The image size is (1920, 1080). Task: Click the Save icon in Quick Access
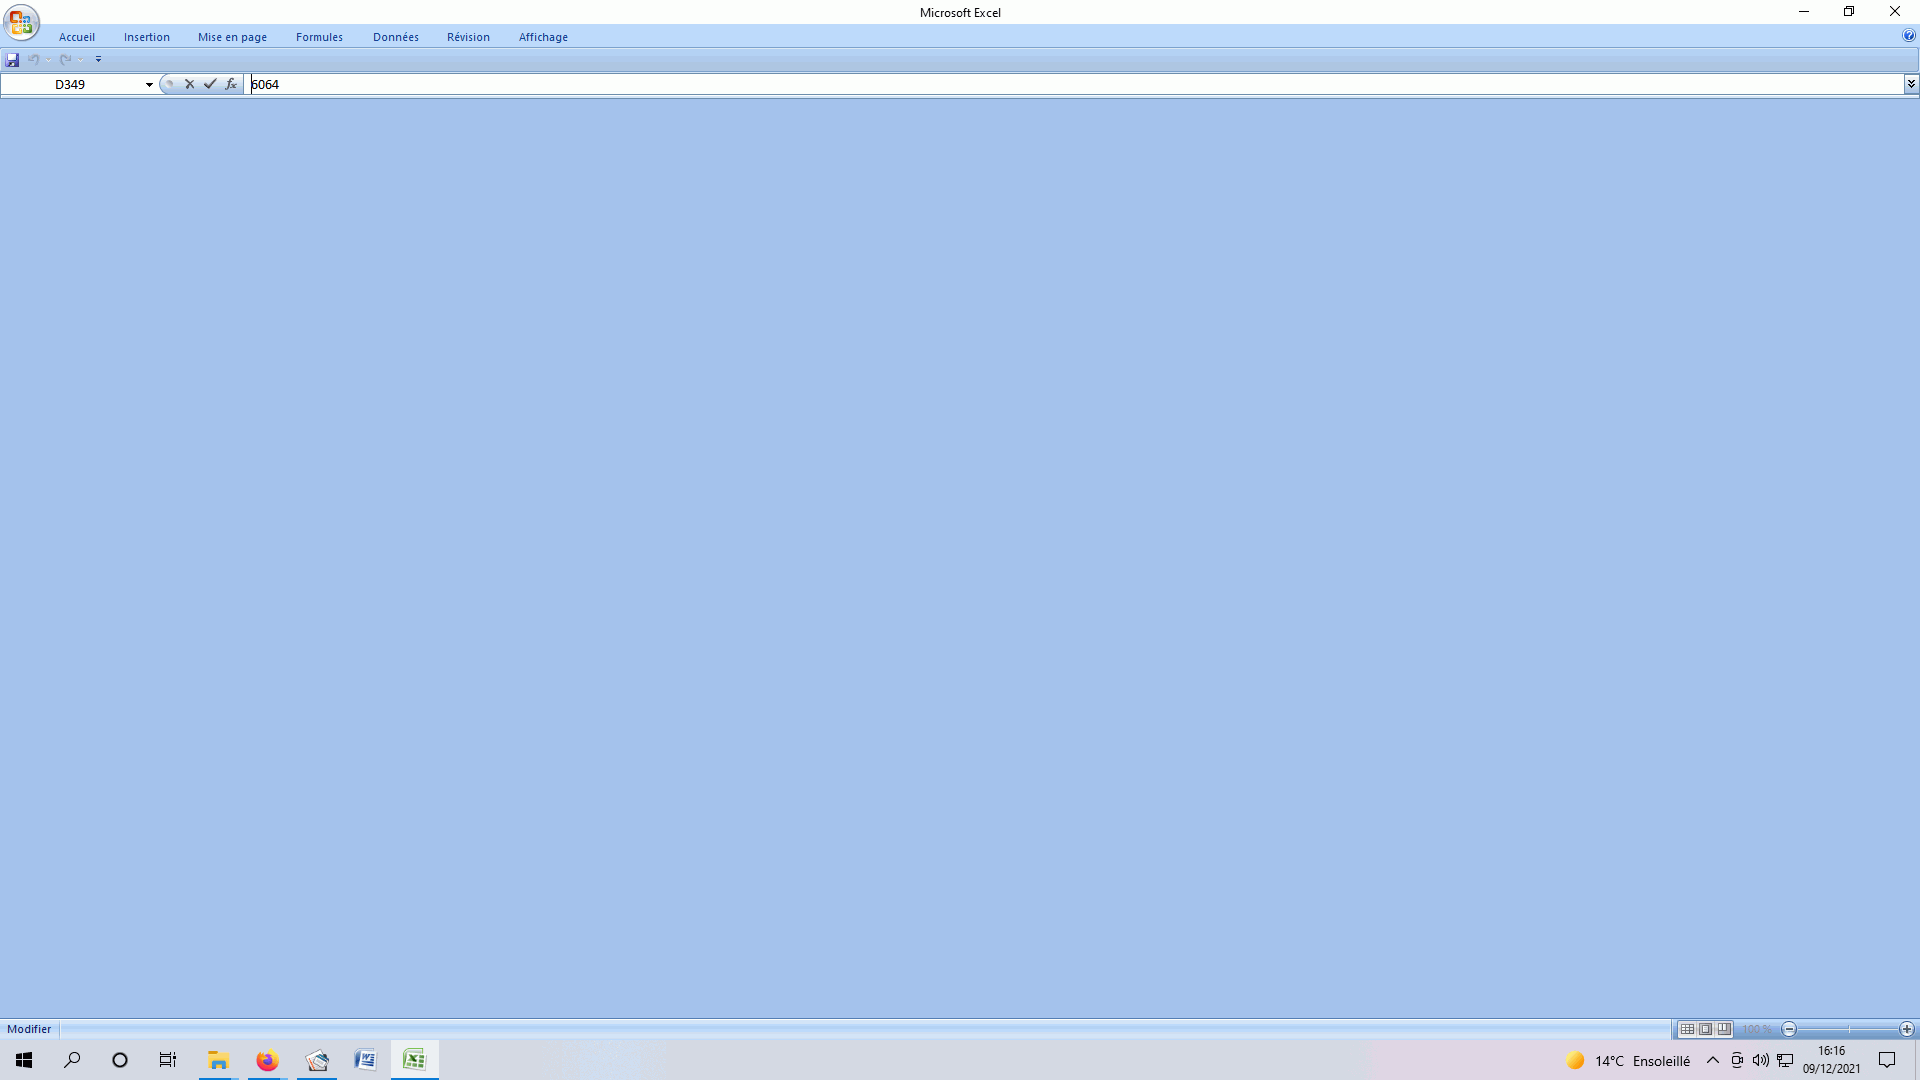pos(12,60)
